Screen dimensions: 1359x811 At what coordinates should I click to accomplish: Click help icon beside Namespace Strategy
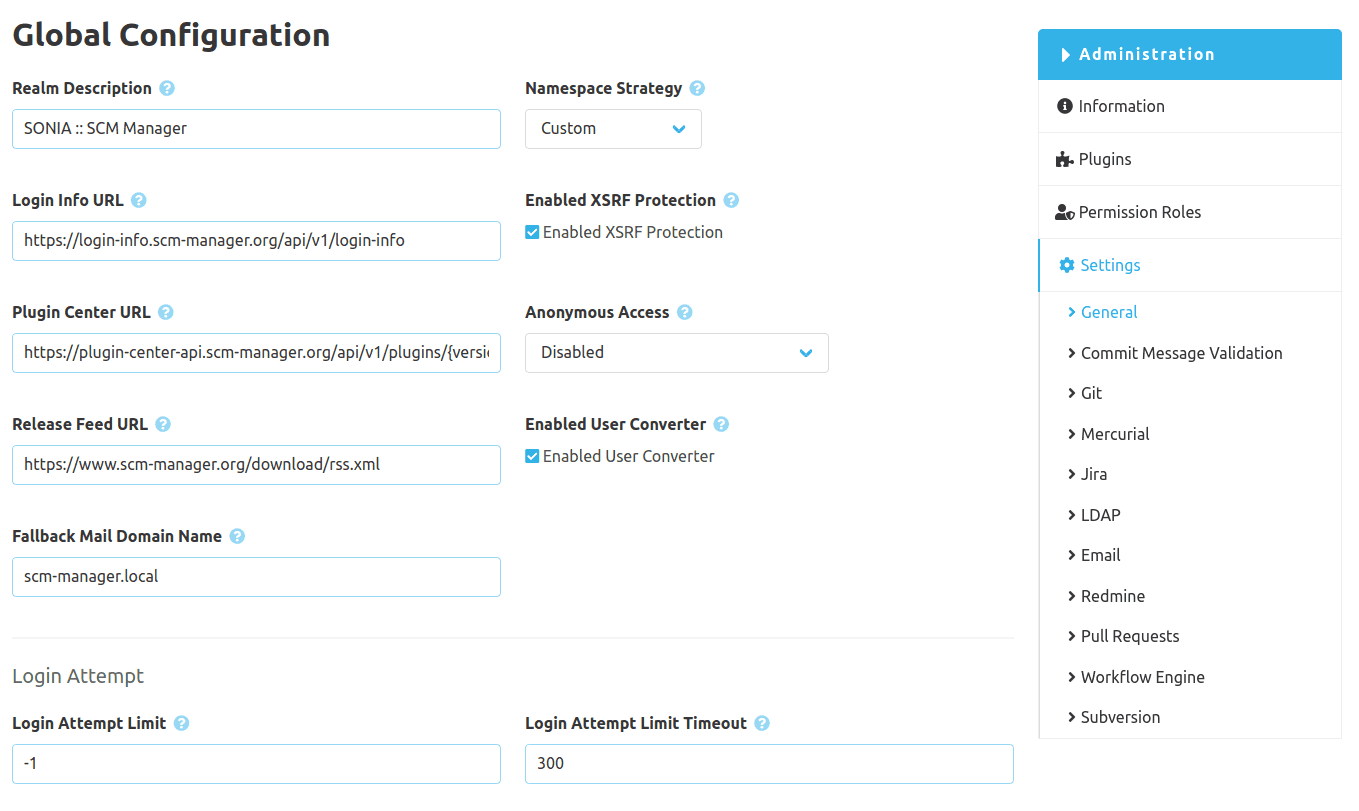coord(697,88)
